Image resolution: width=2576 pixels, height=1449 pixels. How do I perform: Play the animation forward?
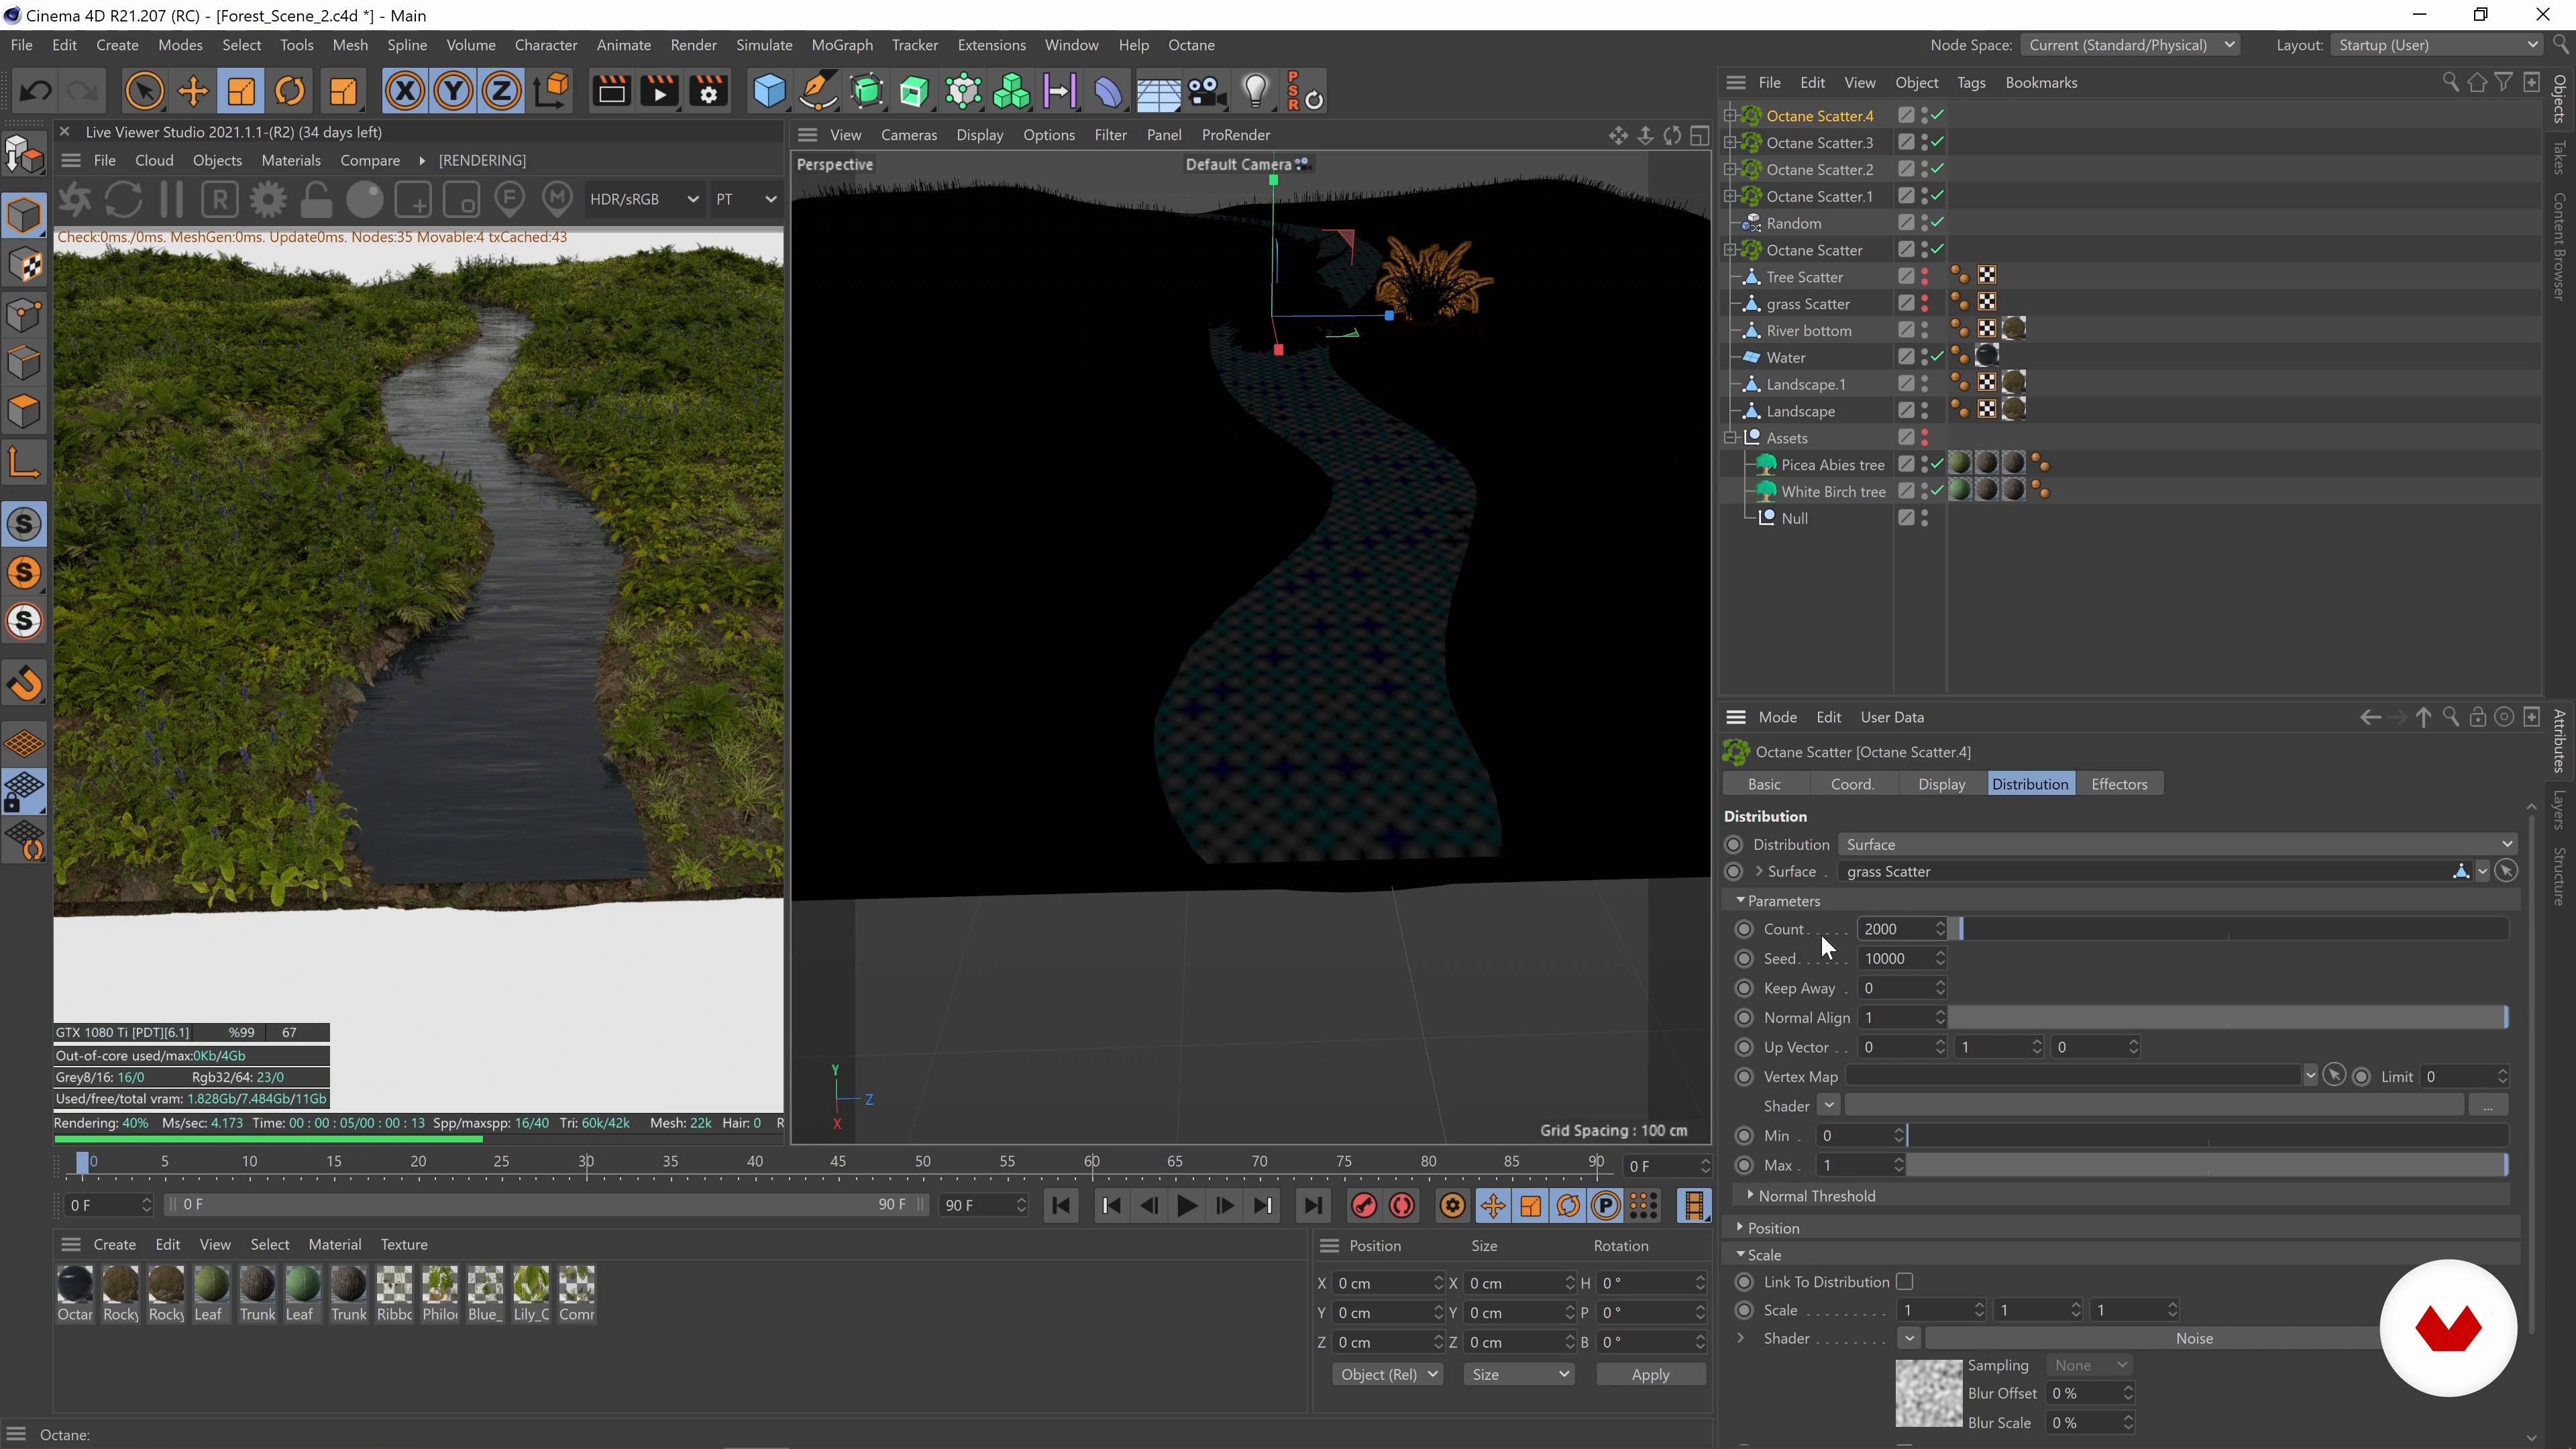click(1186, 1206)
